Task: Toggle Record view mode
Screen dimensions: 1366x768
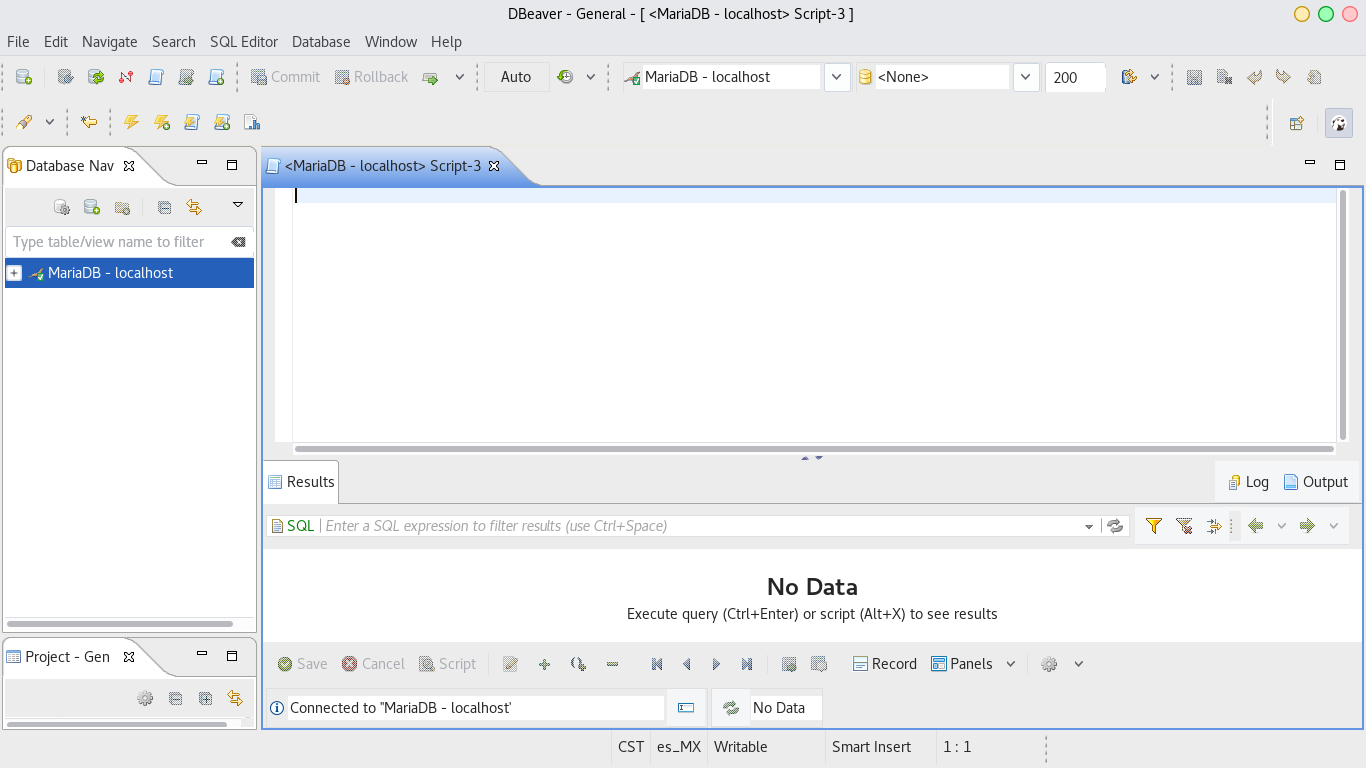Action: [884, 664]
